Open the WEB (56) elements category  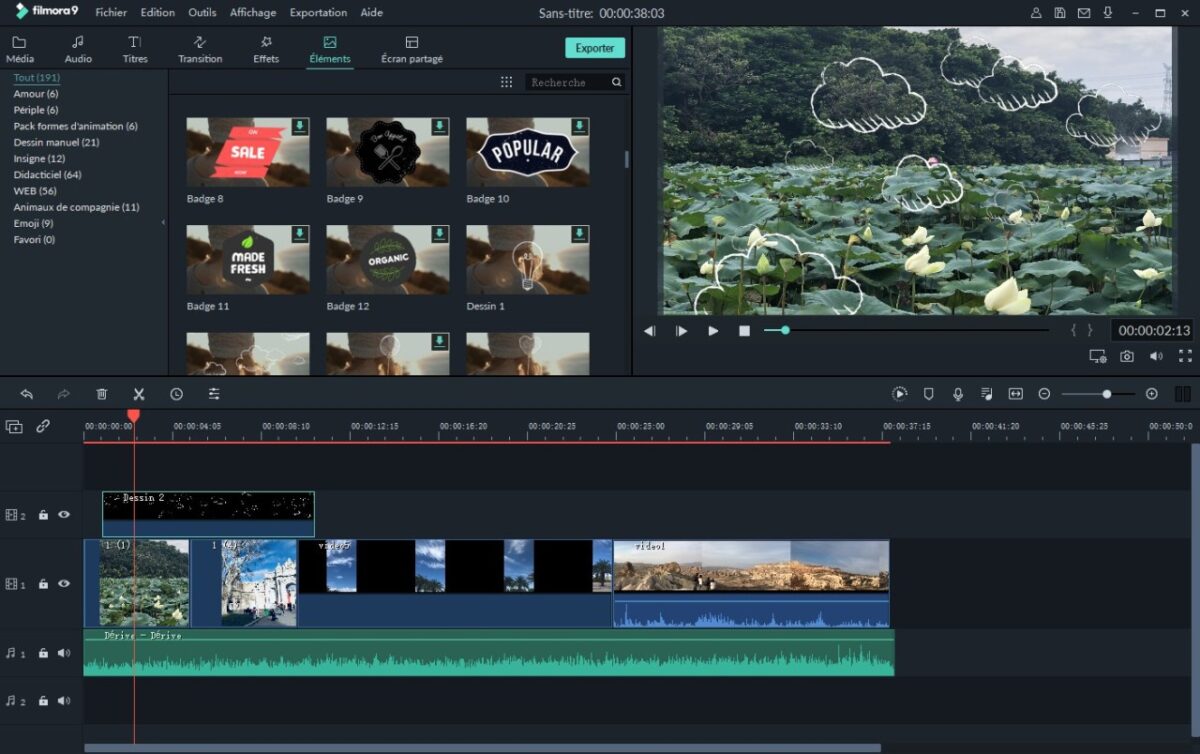coord(35,190)
